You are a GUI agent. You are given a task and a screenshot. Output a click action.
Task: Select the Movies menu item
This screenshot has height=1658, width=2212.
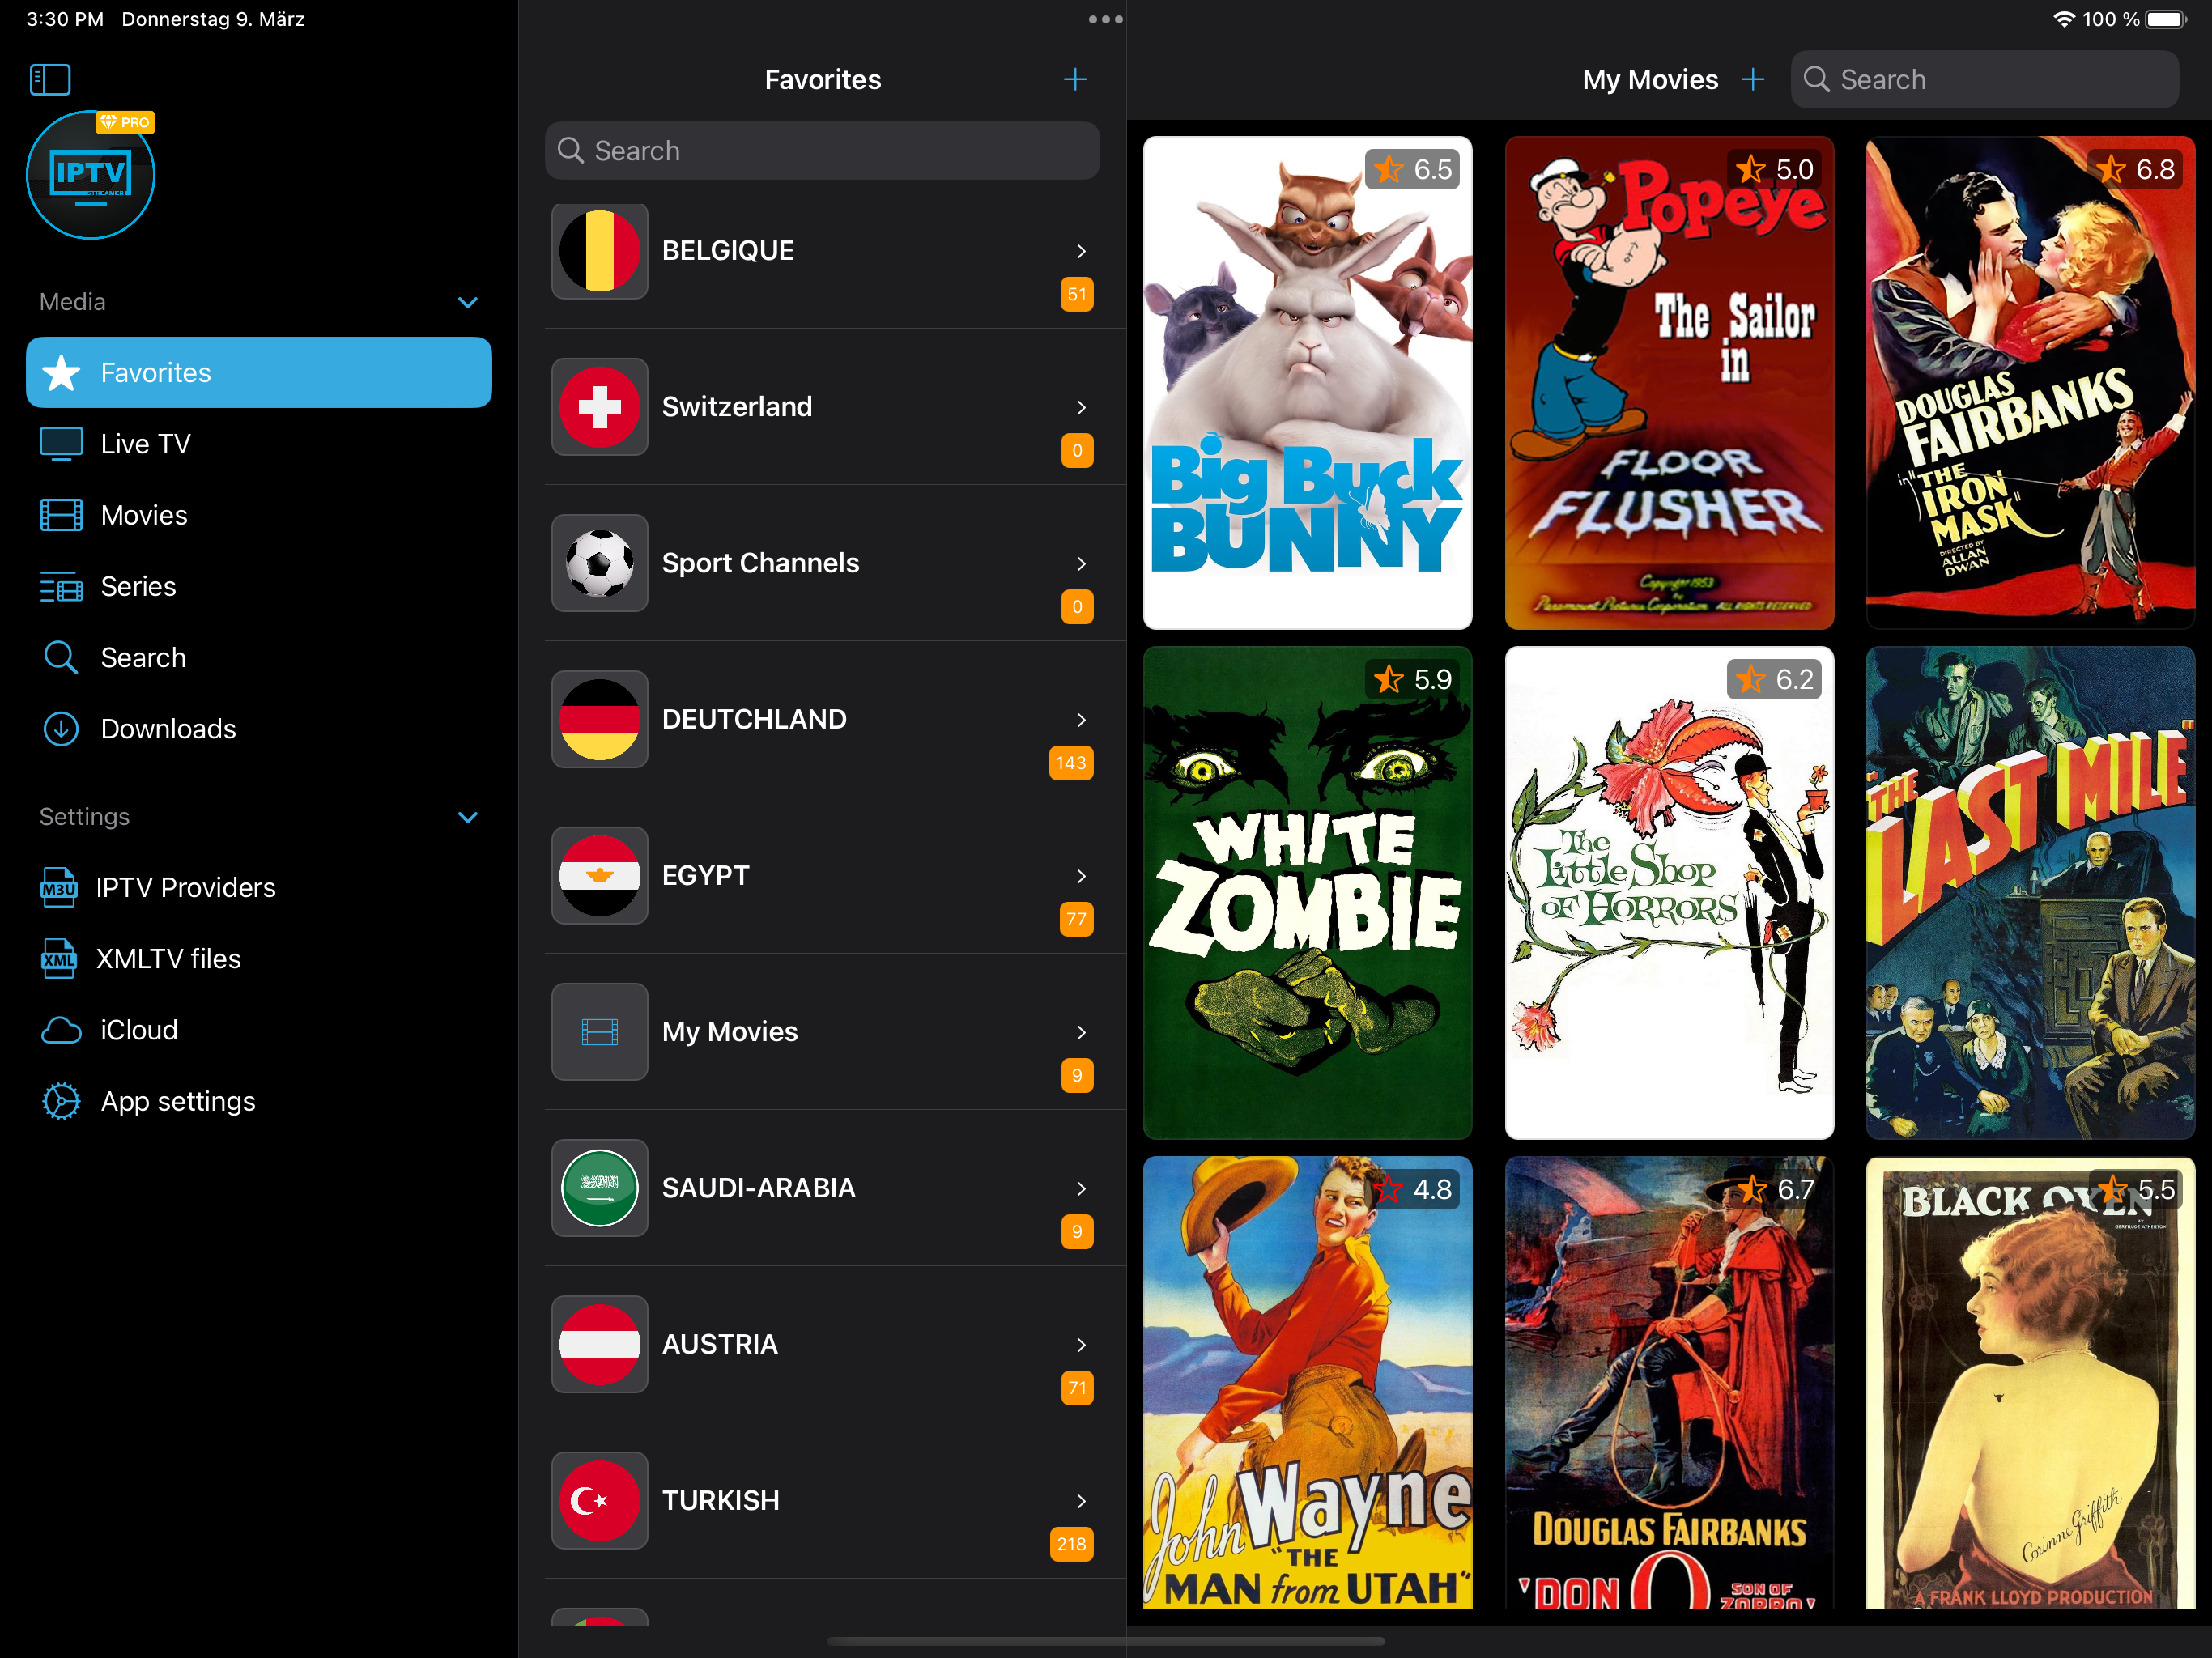144,515
